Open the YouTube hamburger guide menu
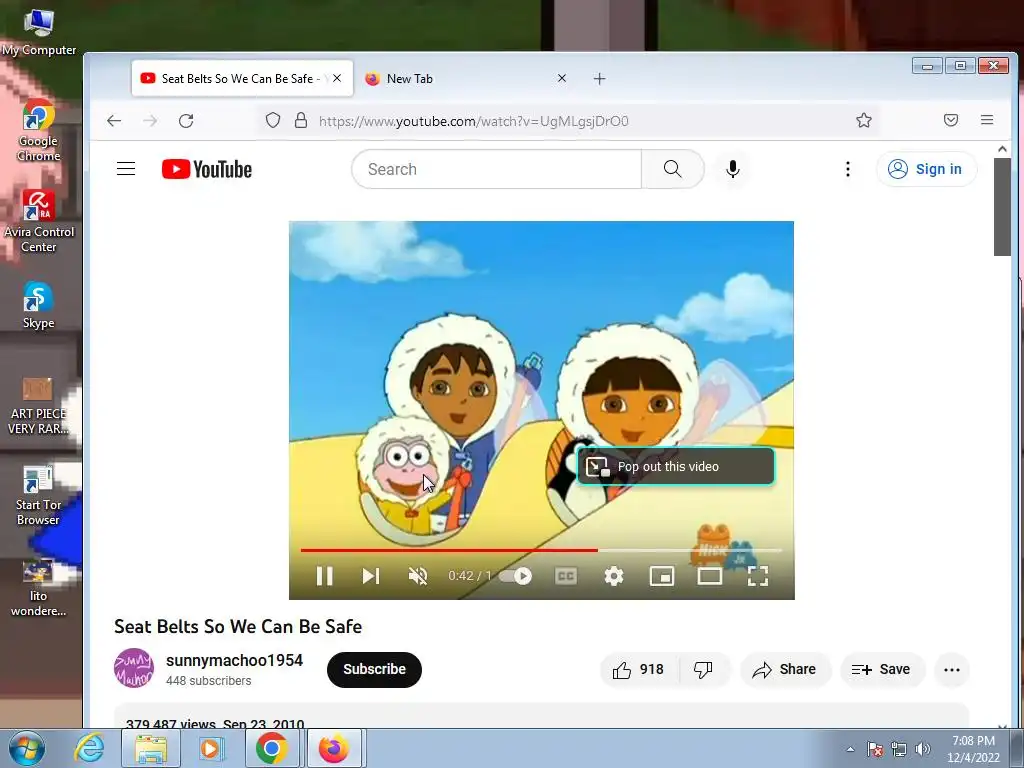The image size is (1024, 768). click(x=126, y=169)
